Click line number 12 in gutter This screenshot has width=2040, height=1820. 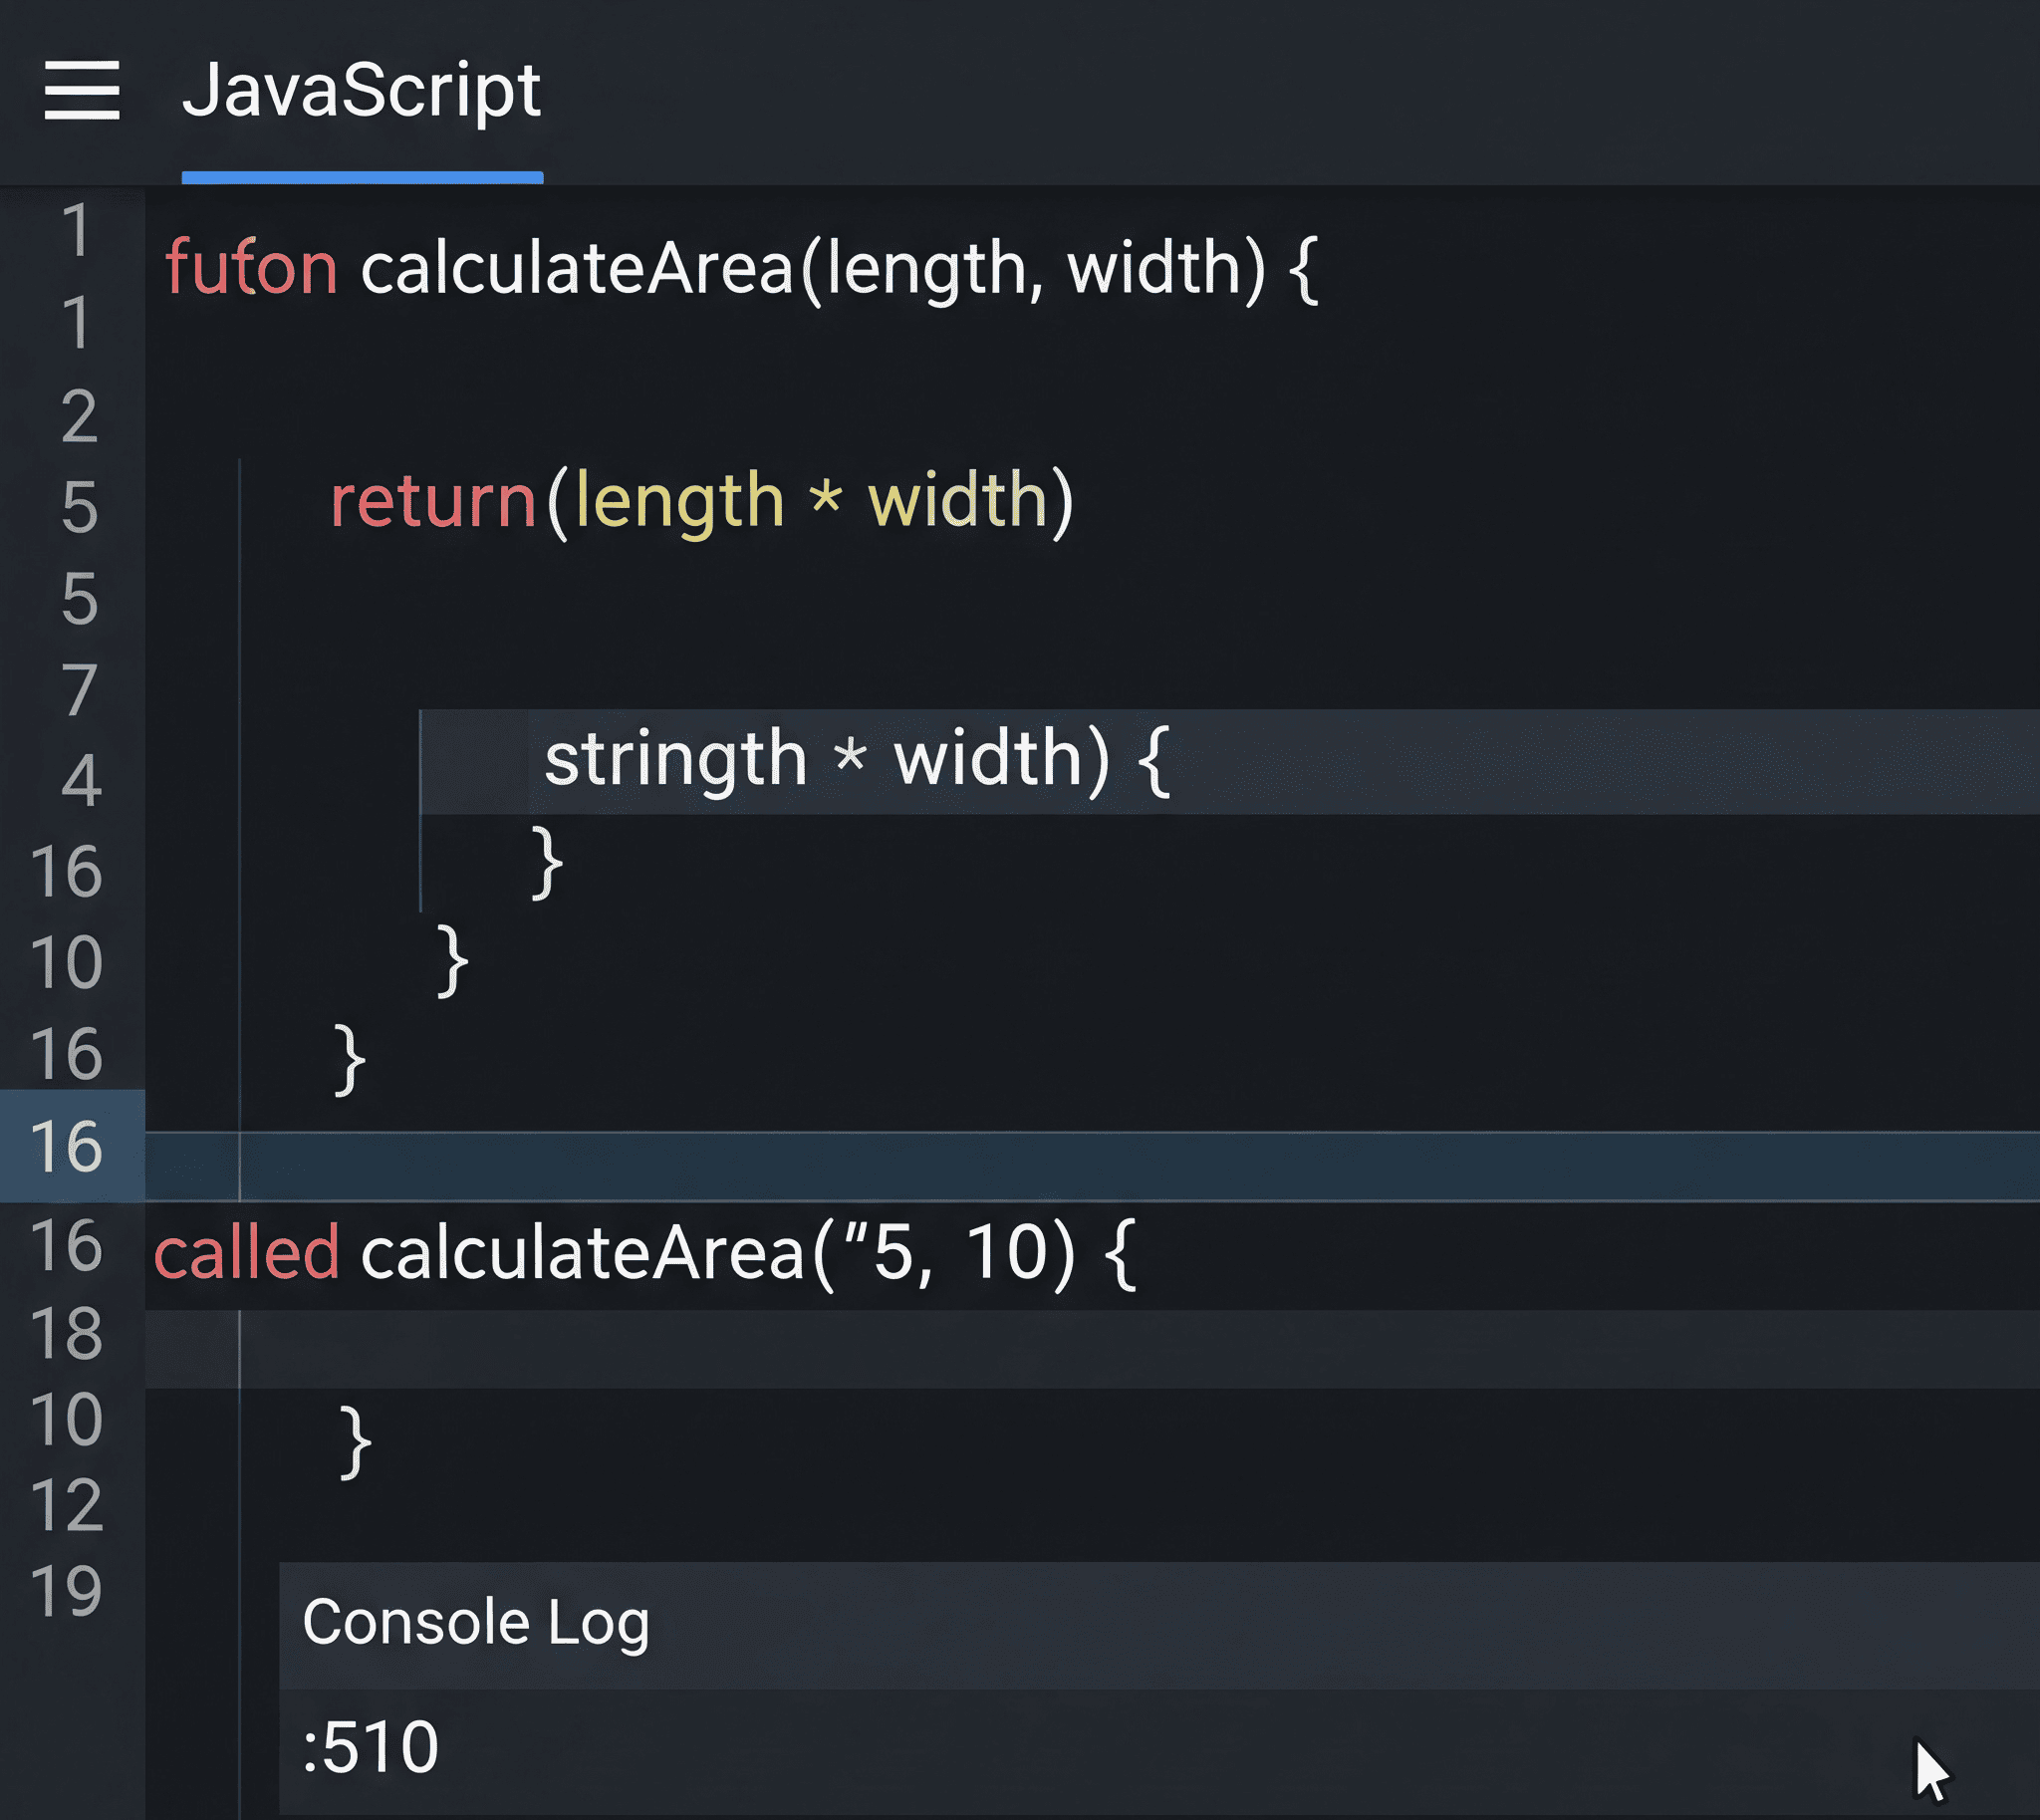[x=66, y=1505]
